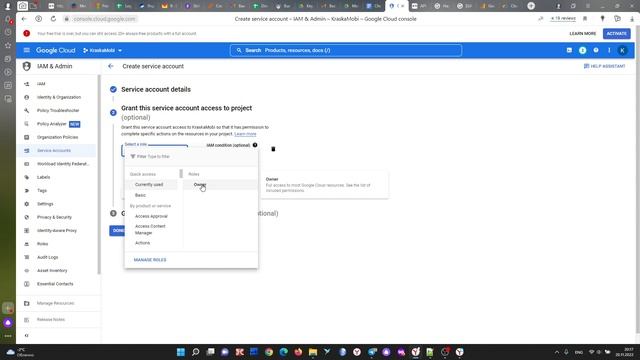
Task: Select the Access Context Manager category
Action: [151, 229]
